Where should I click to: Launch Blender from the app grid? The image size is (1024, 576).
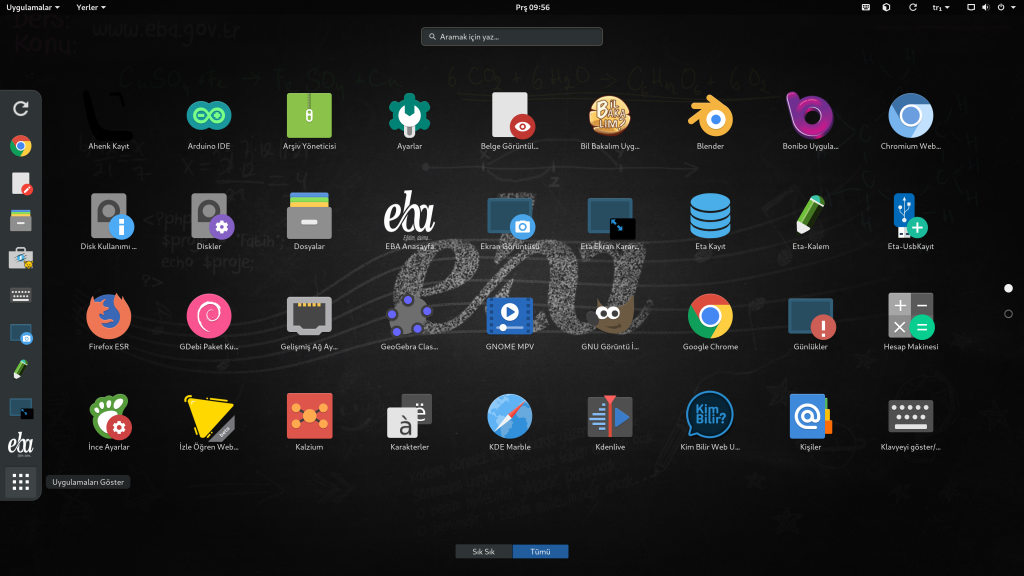[710, 121]
